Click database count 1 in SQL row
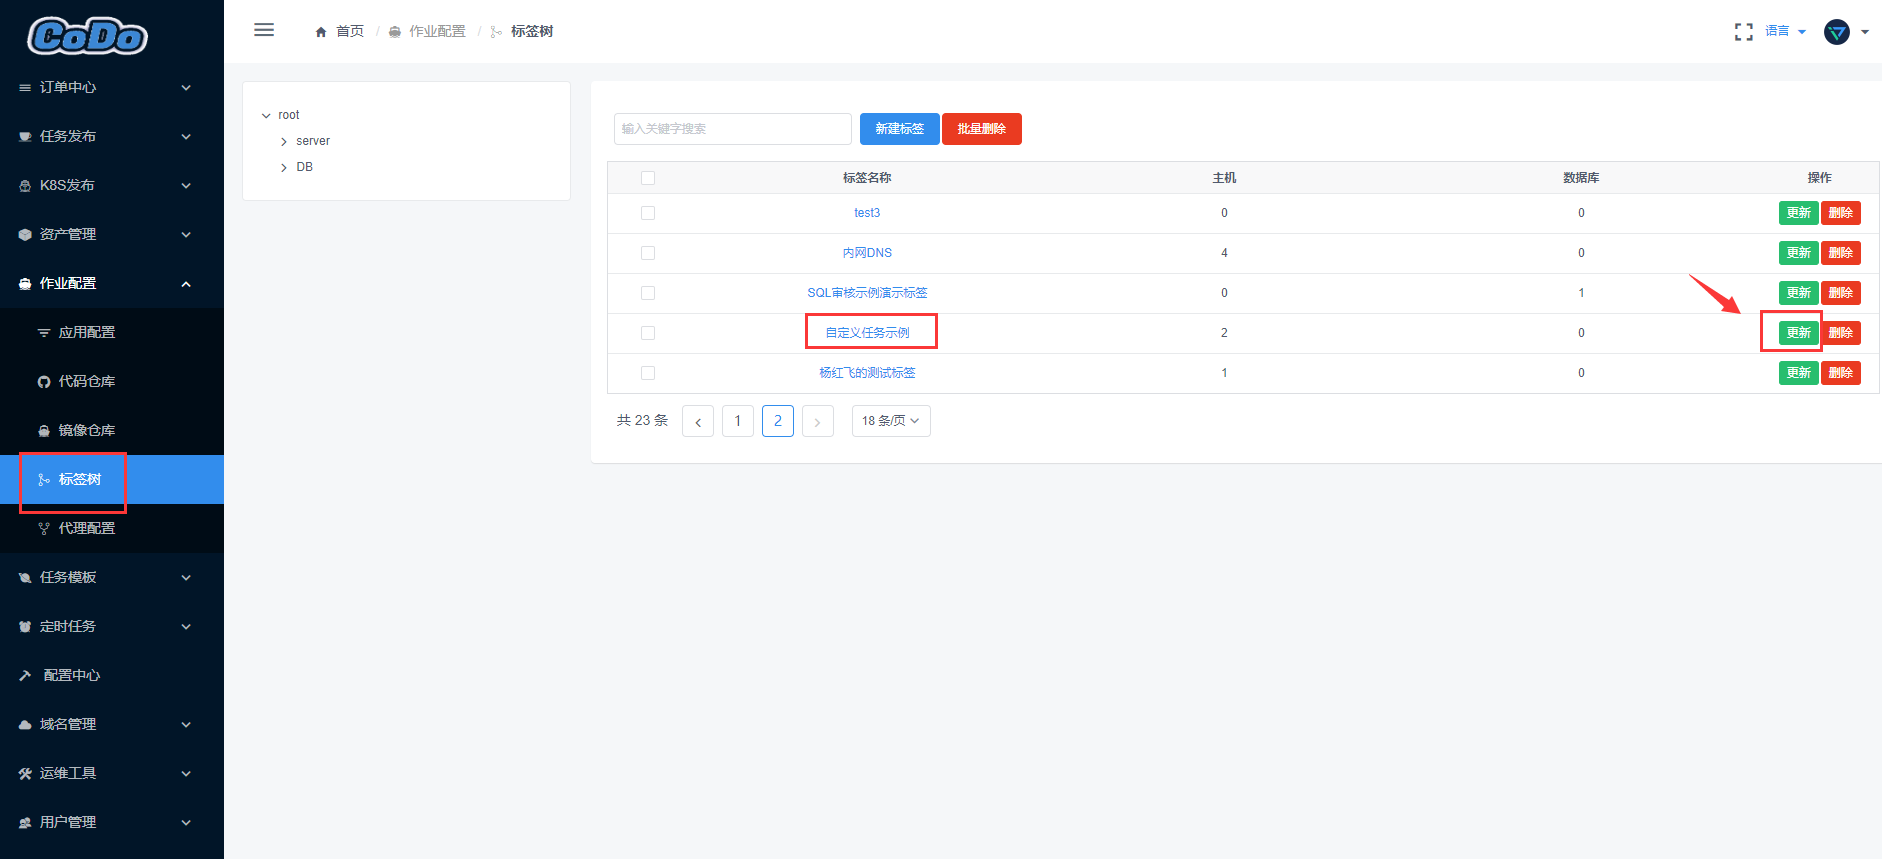 click(x=1581, y=293)
